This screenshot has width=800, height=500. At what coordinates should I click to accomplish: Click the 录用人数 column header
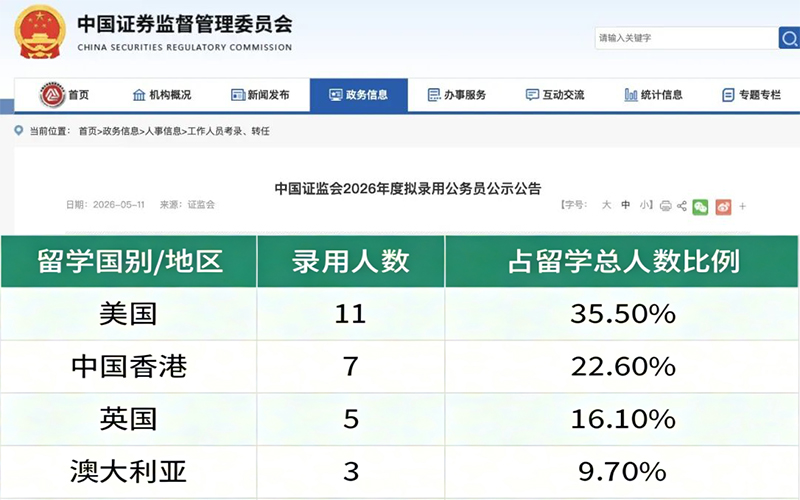click(x=351, y=261)
